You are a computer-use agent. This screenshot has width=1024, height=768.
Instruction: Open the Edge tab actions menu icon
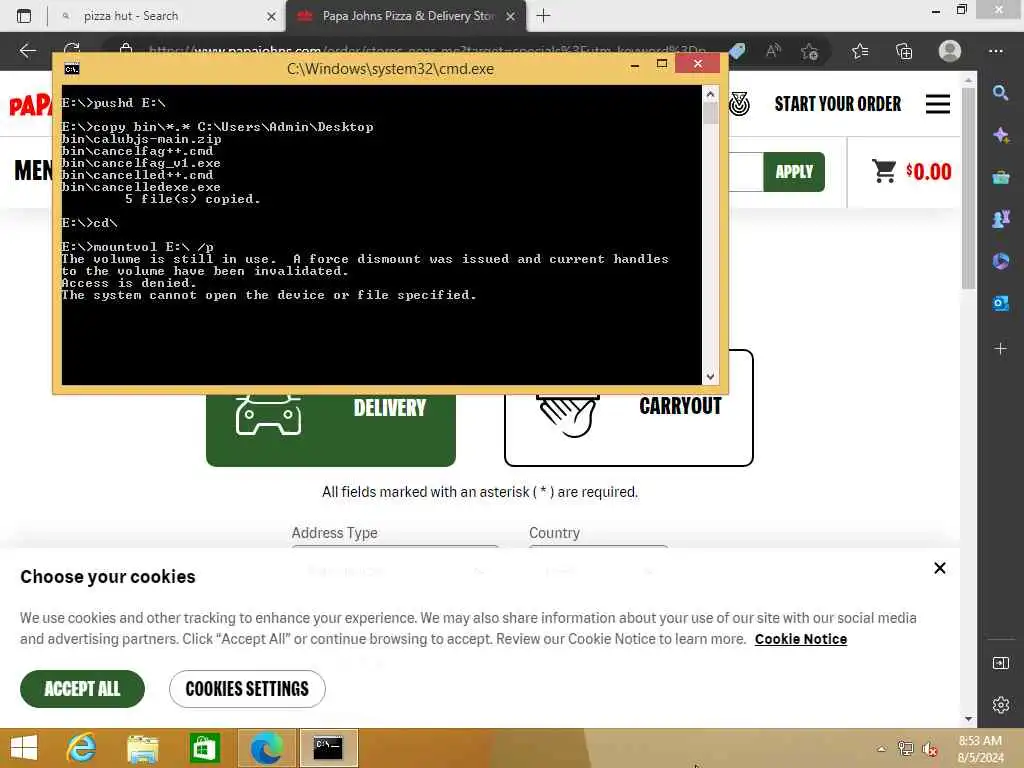point(24,16)
